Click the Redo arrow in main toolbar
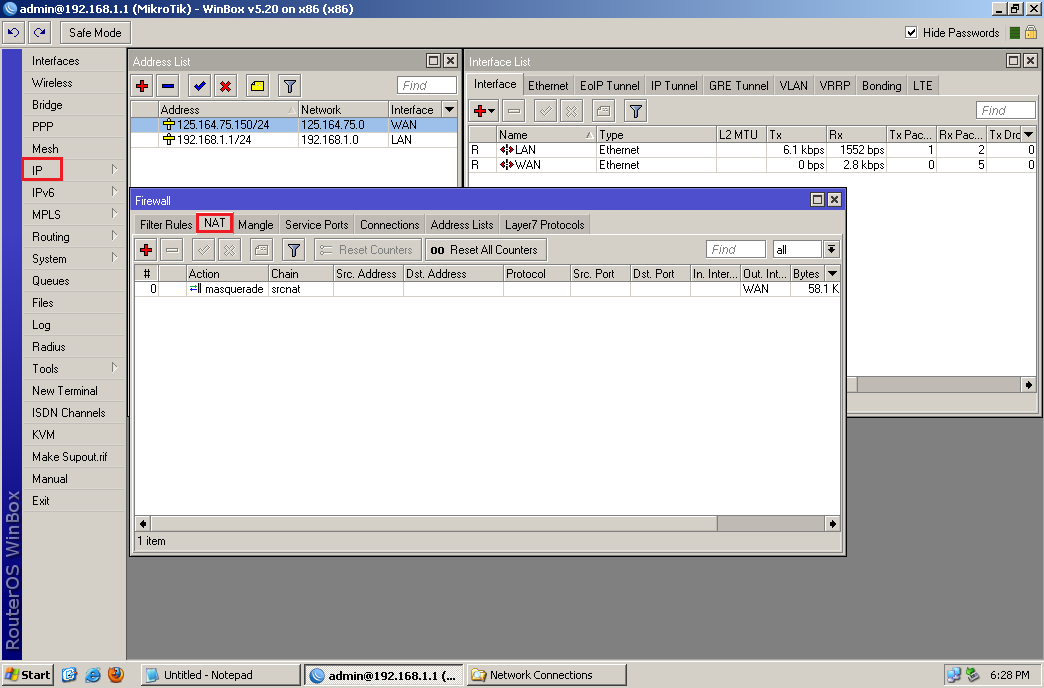 [39, 33]
